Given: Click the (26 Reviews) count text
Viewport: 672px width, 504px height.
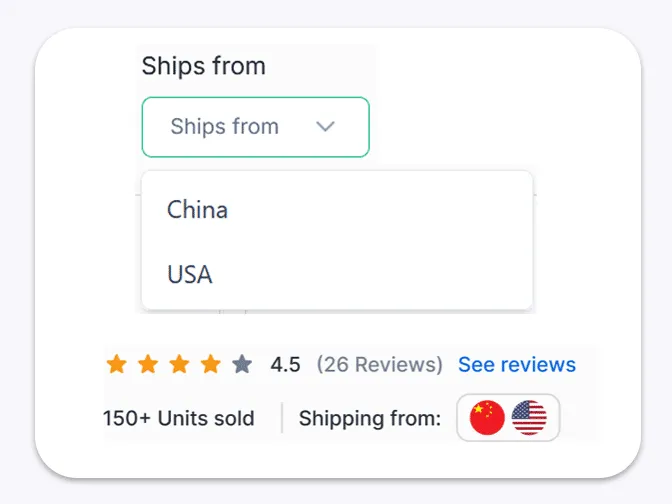Looking at the screenshot, I should coord(379,365).
